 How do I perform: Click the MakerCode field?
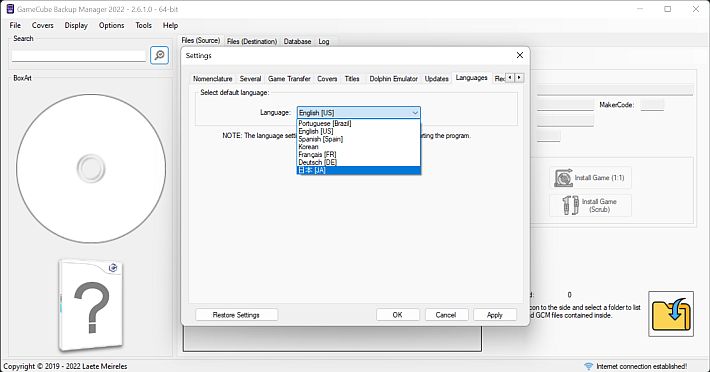[x=652, y=105]
